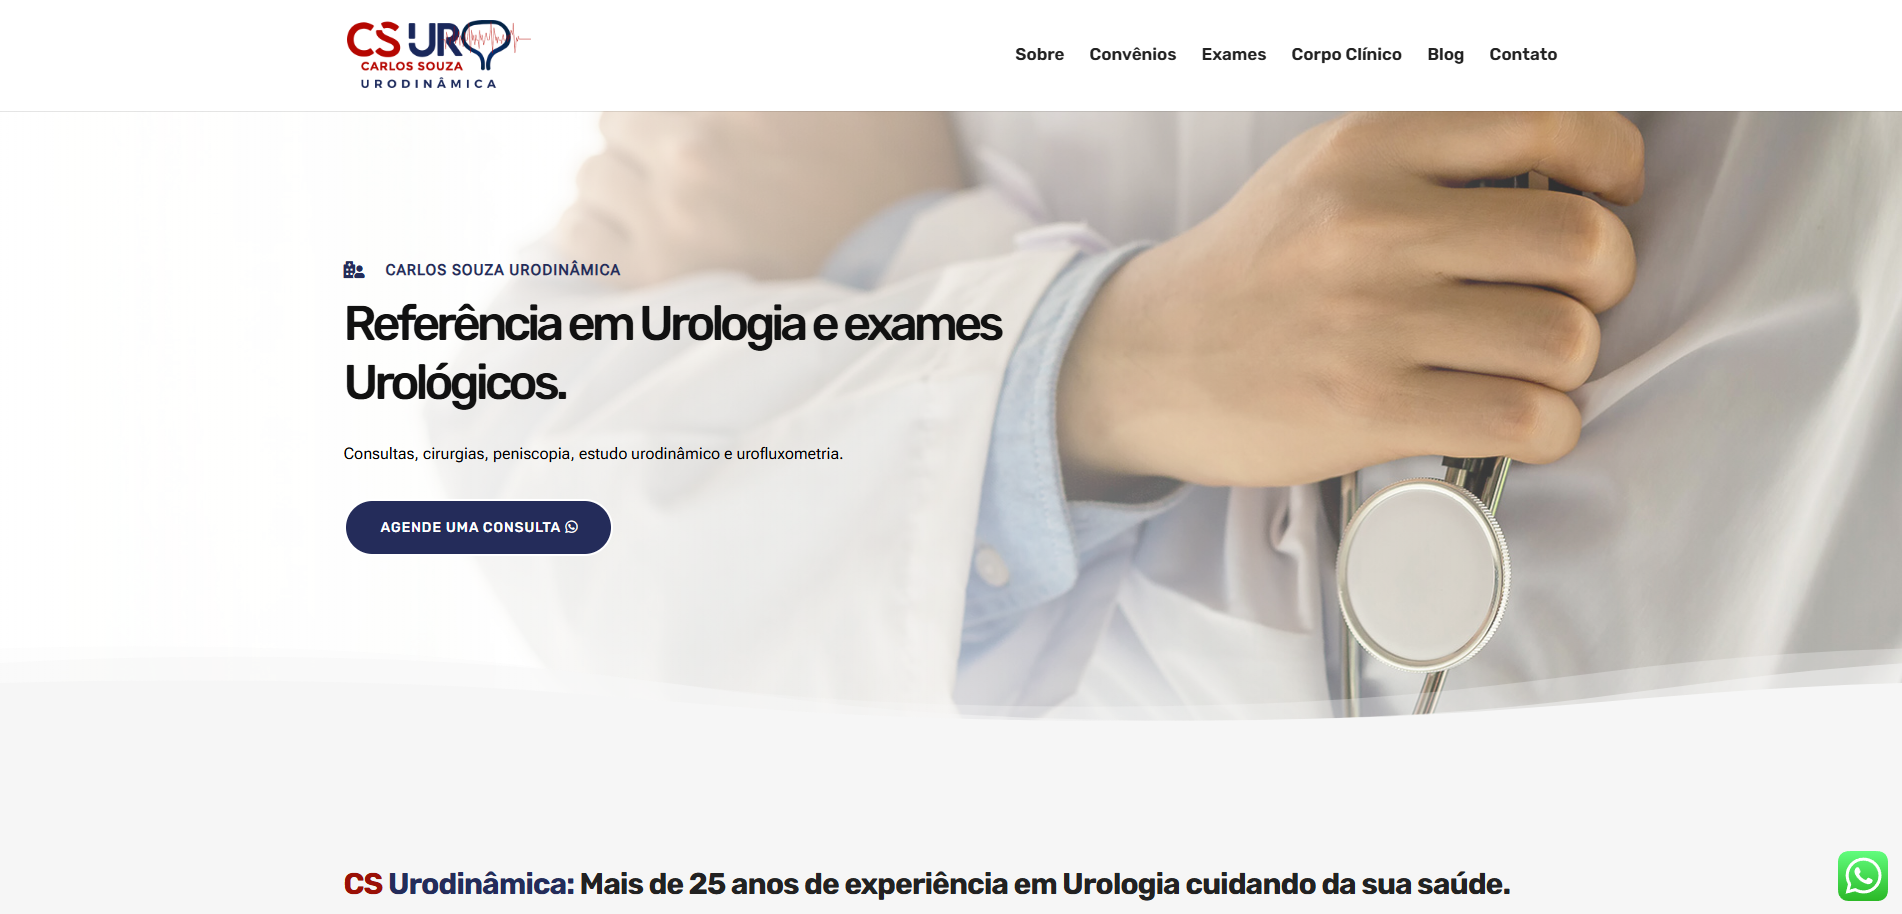Go to the Convênios page

coord(1132,54)
